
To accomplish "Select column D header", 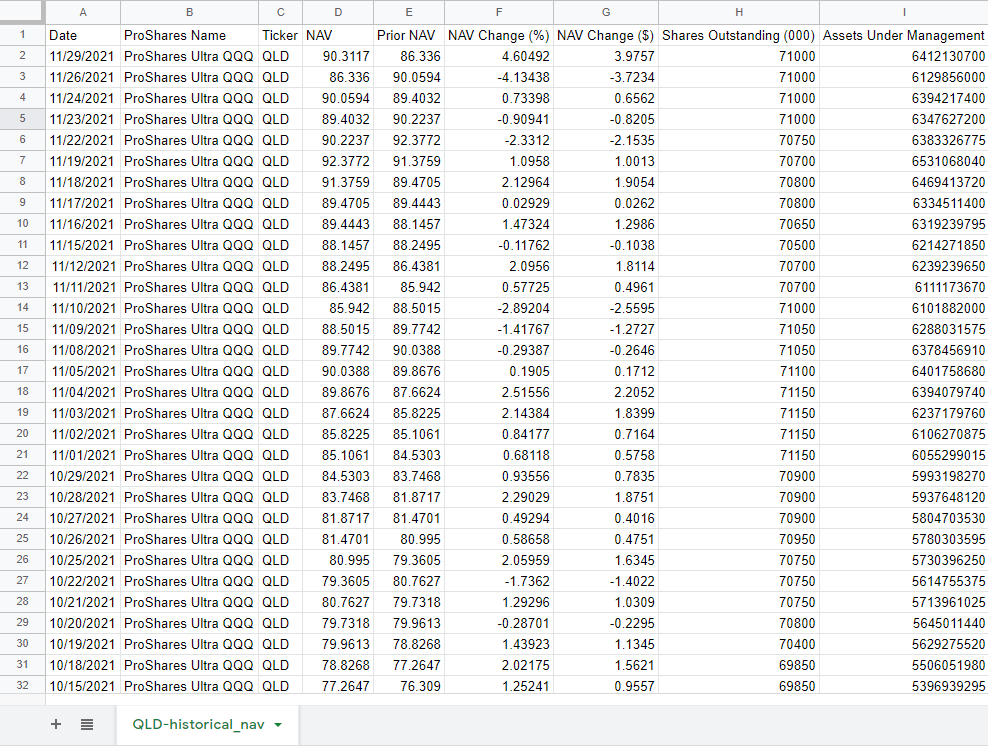I will pyautogui.click(x=338, y=12).
